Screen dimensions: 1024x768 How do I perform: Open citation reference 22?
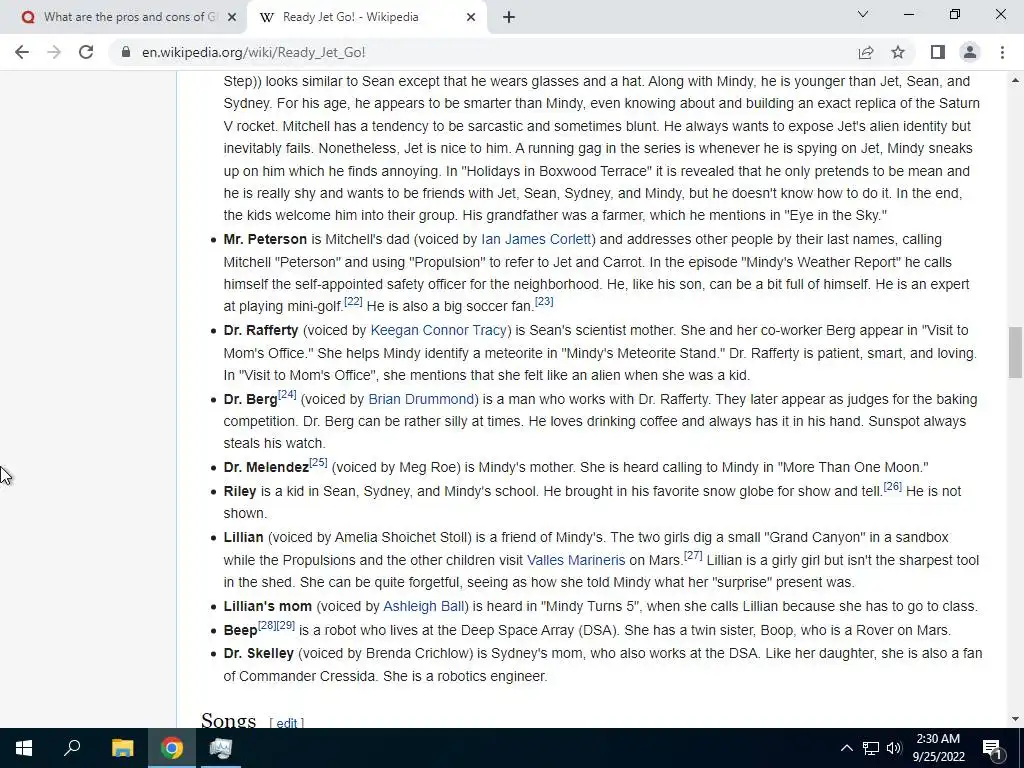point(353,301)
